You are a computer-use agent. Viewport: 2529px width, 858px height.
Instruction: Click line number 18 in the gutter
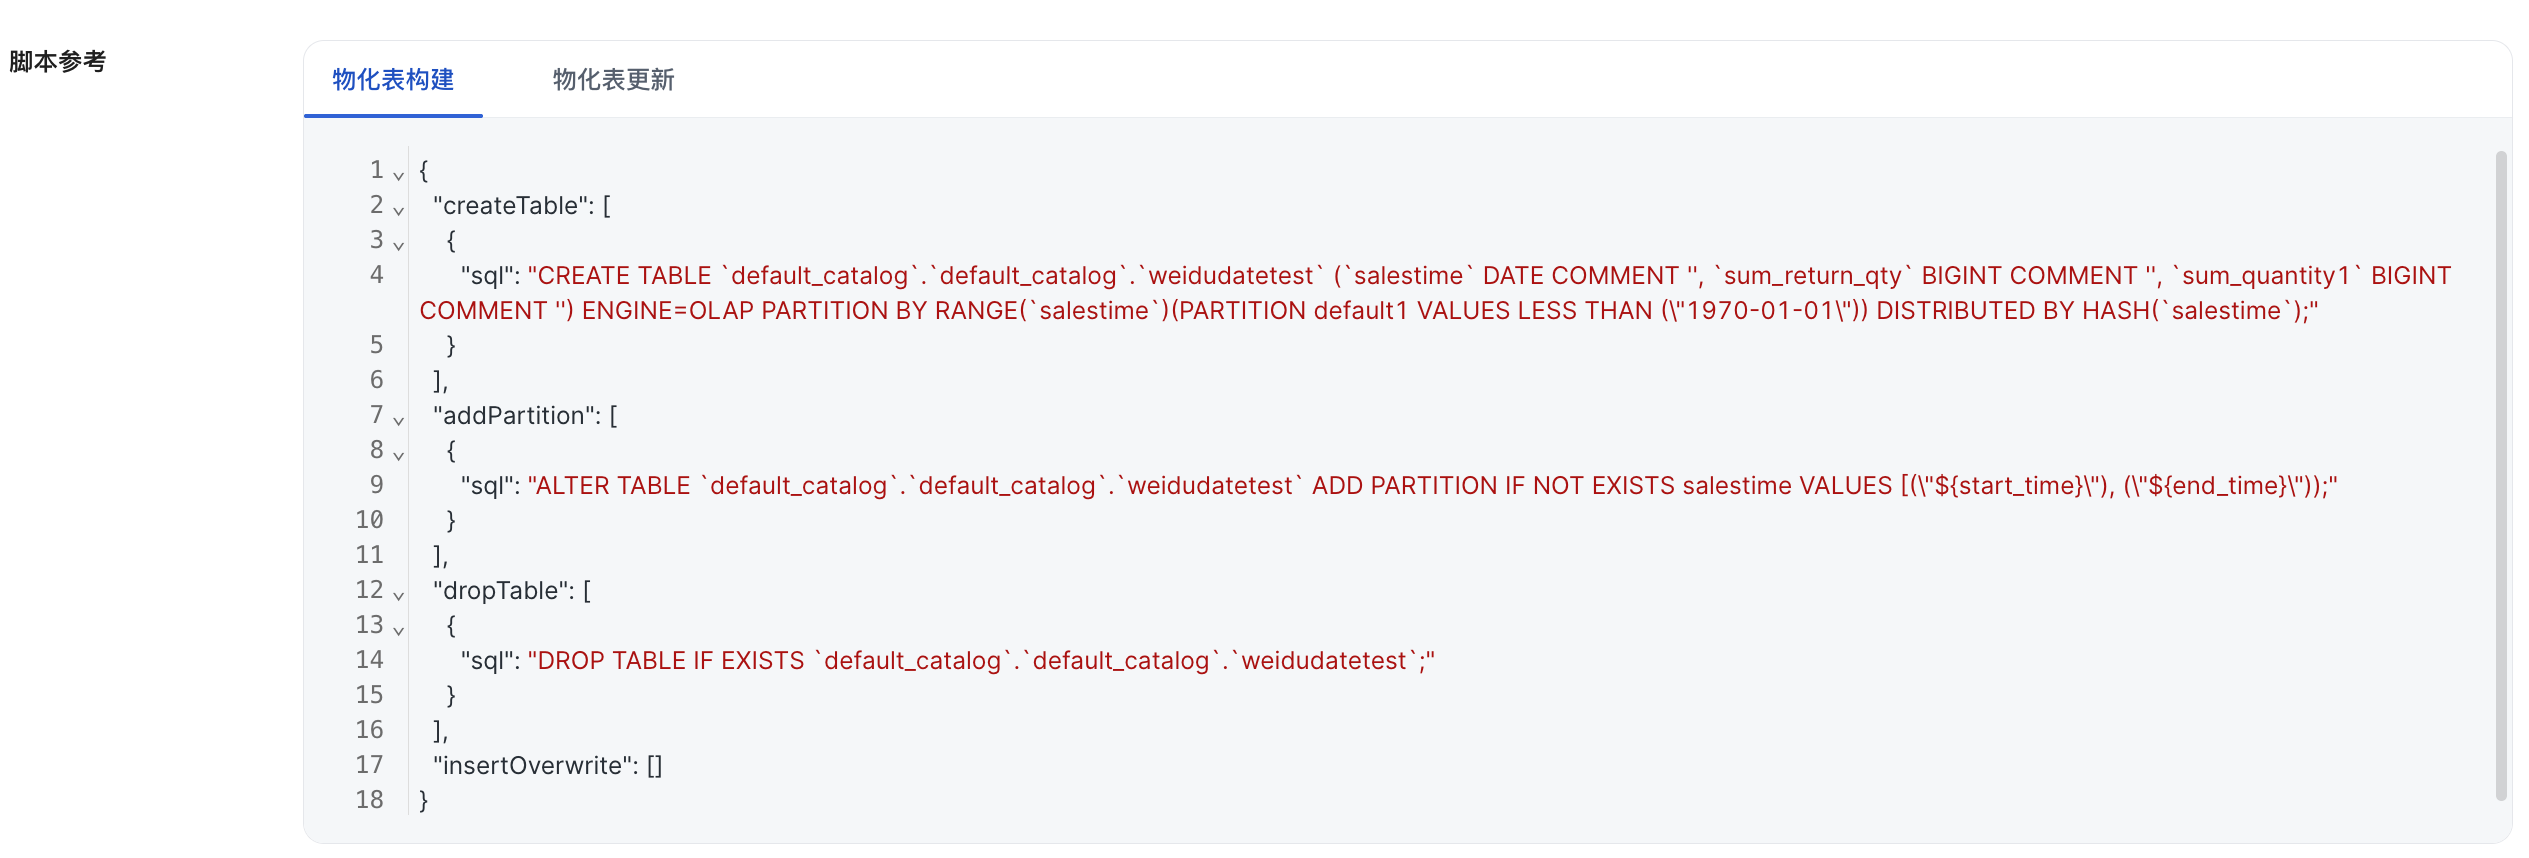point(369,800)
